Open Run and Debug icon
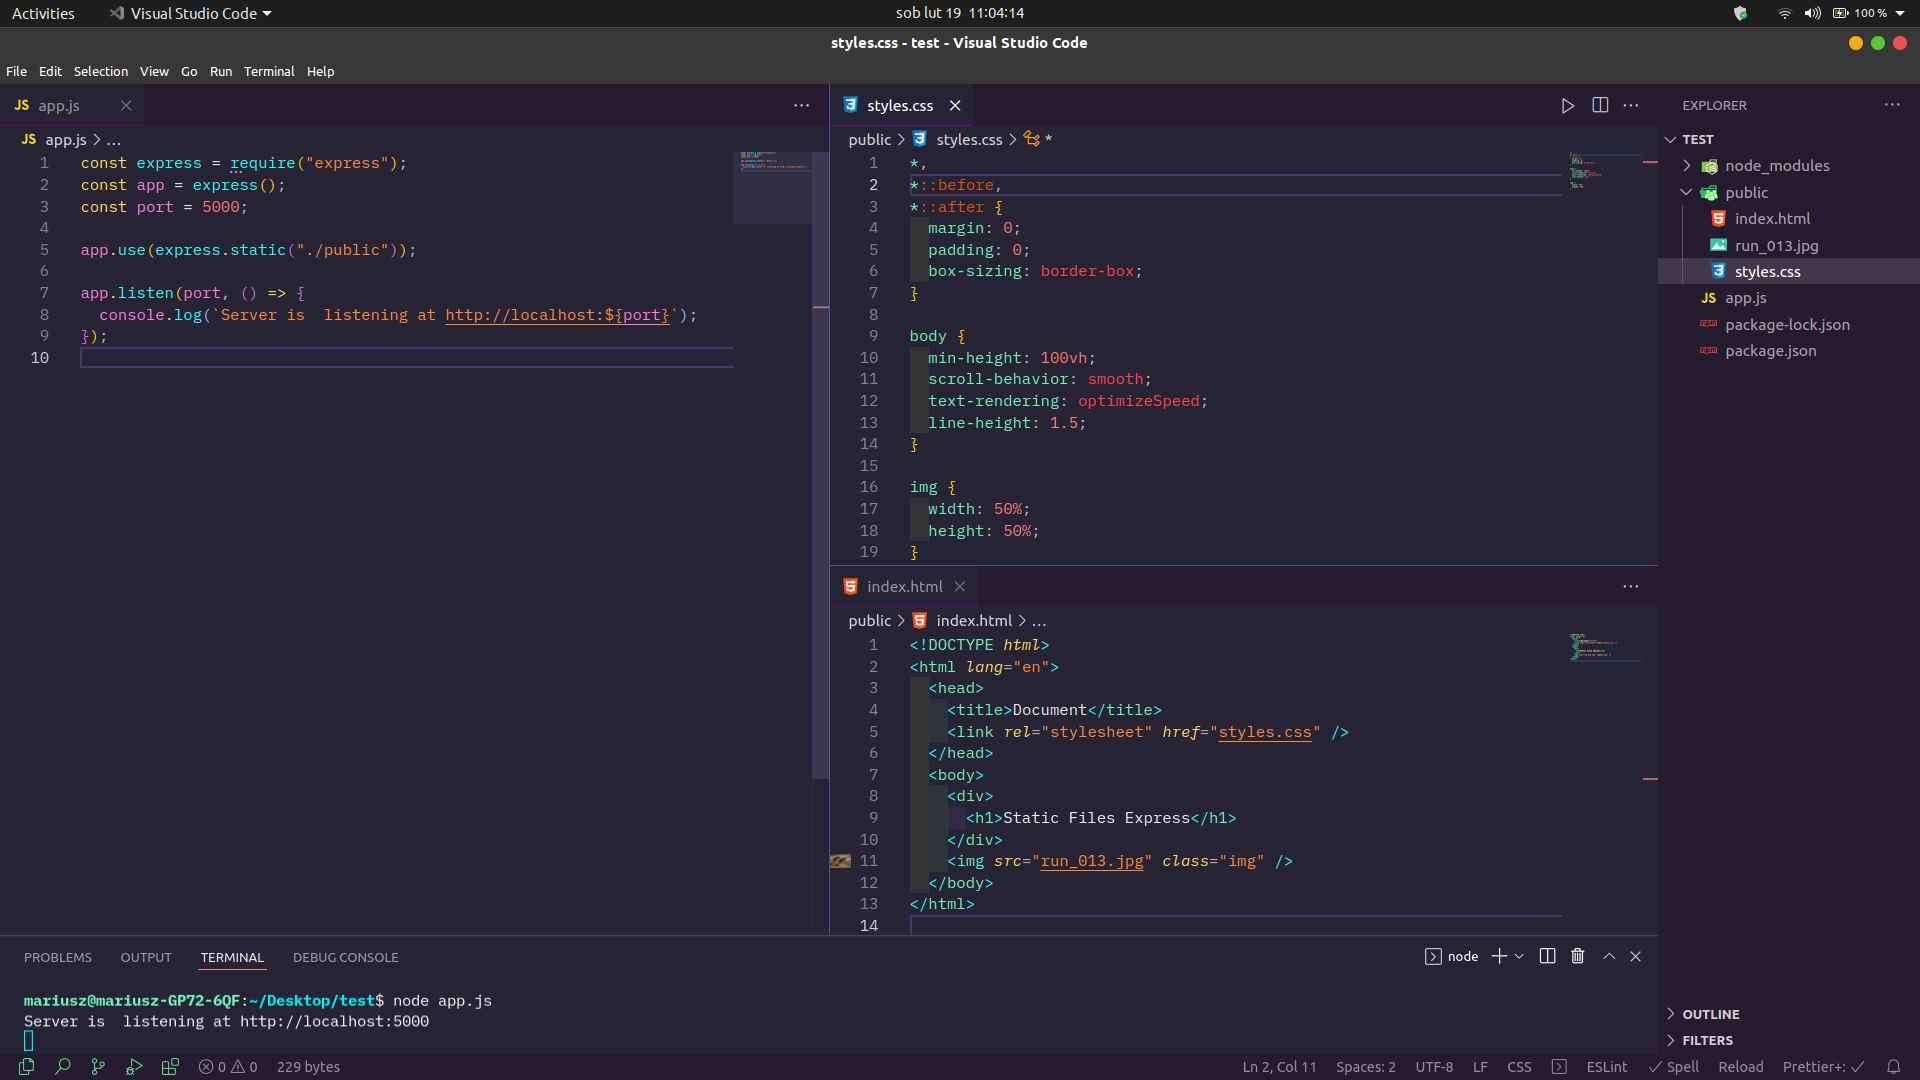Image resolution: width=1920 pixels, height=1080 pixels. coord(134,1067)
